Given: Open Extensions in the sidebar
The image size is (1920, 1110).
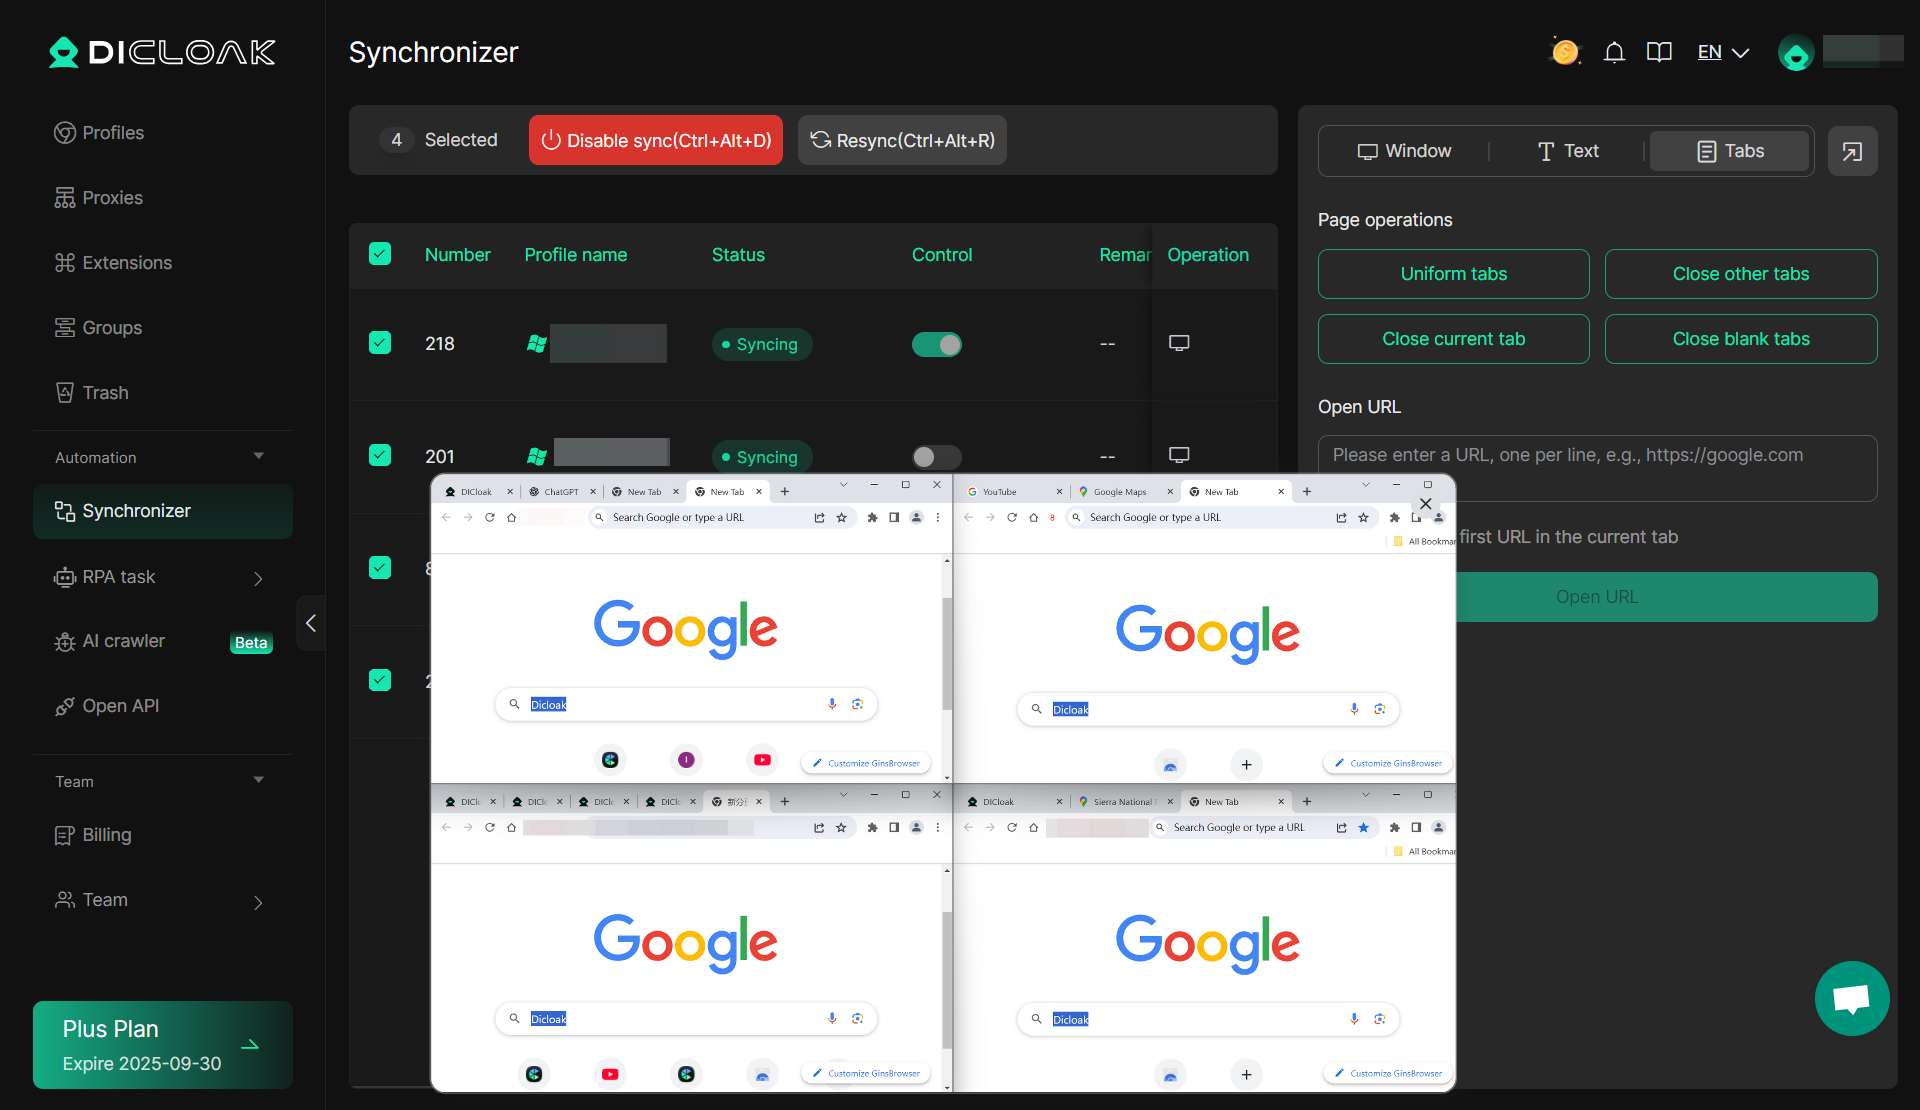Looking at the screenshot, I should (163, 263).
